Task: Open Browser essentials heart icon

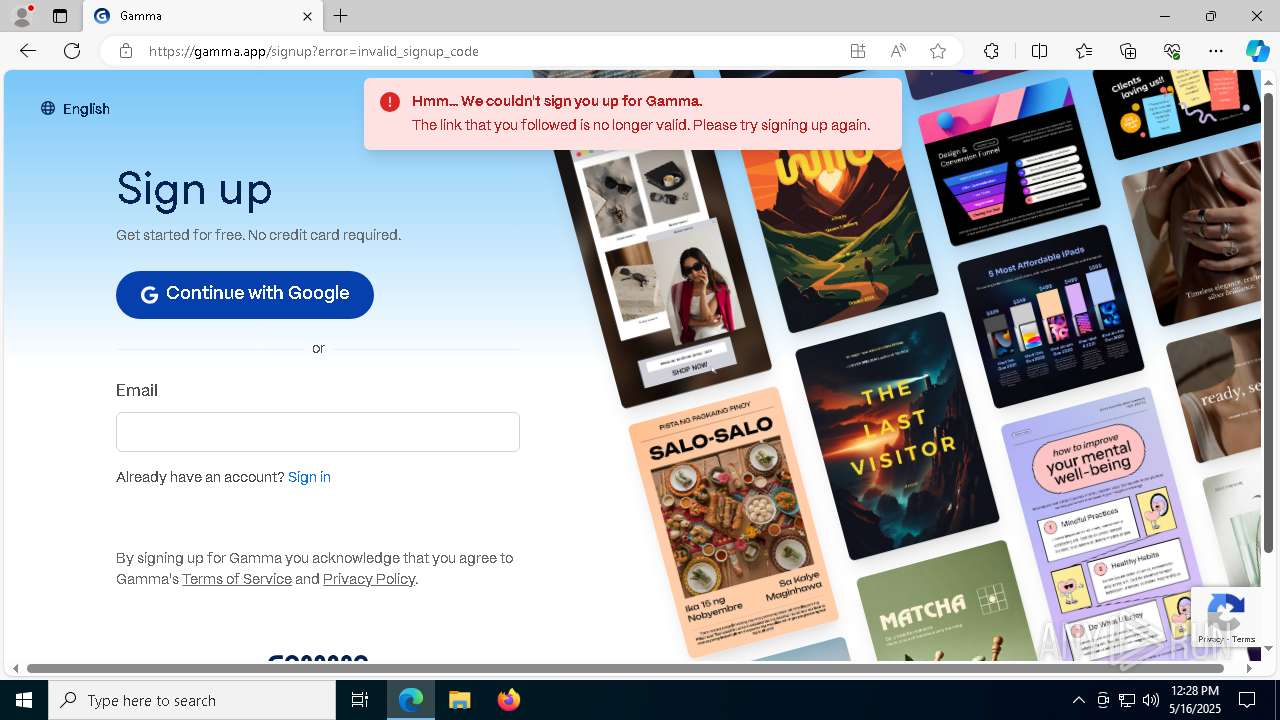Action: coord(1172,51)
